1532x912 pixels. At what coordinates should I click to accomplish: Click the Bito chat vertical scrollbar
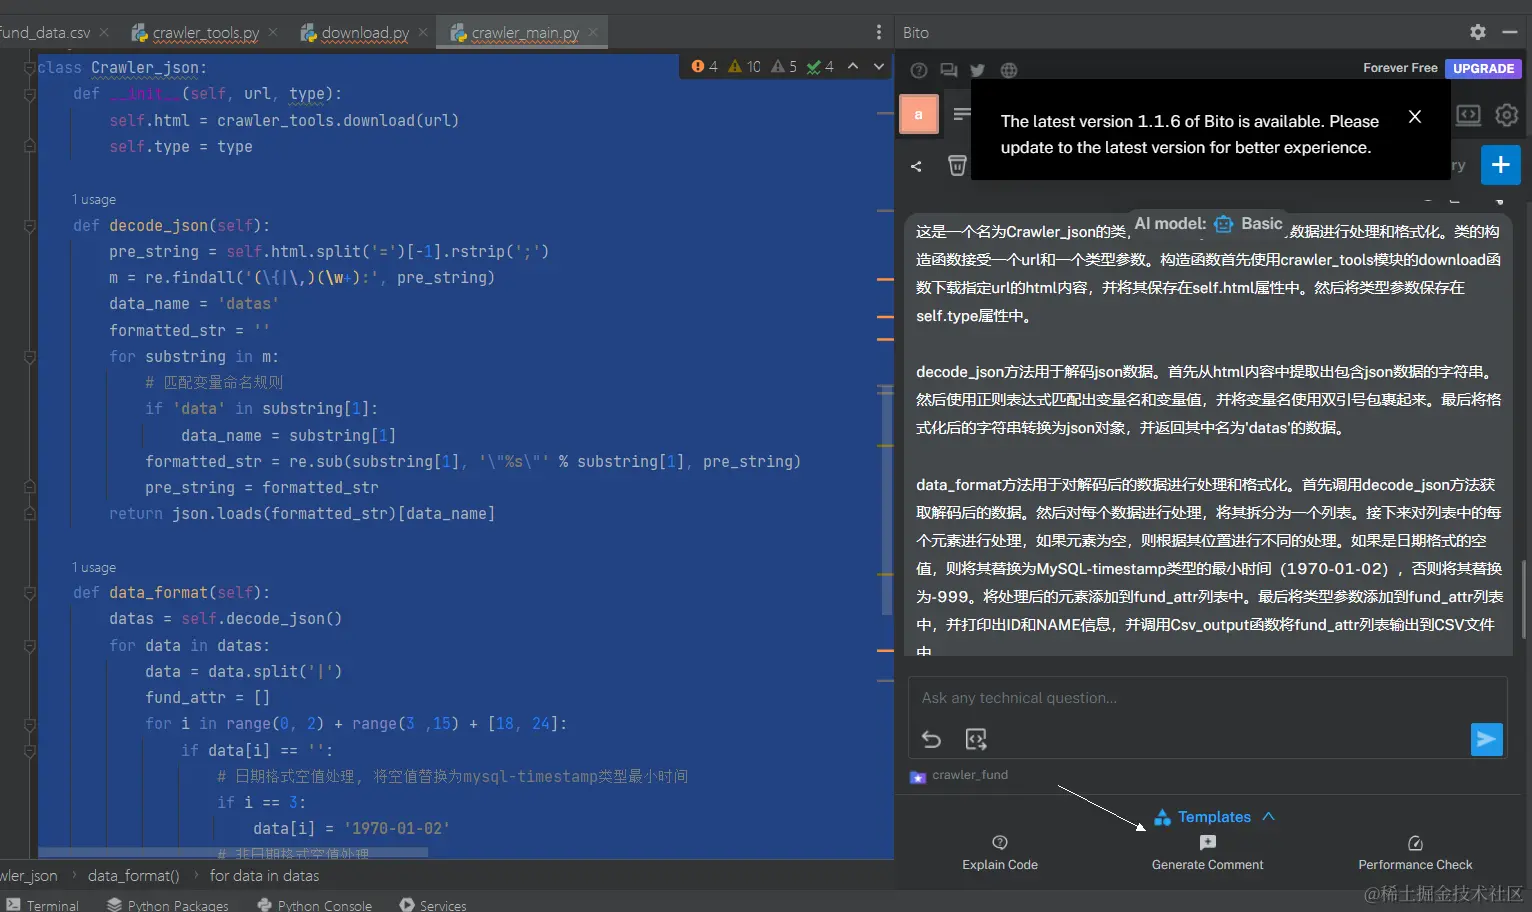pos(1525,599)
